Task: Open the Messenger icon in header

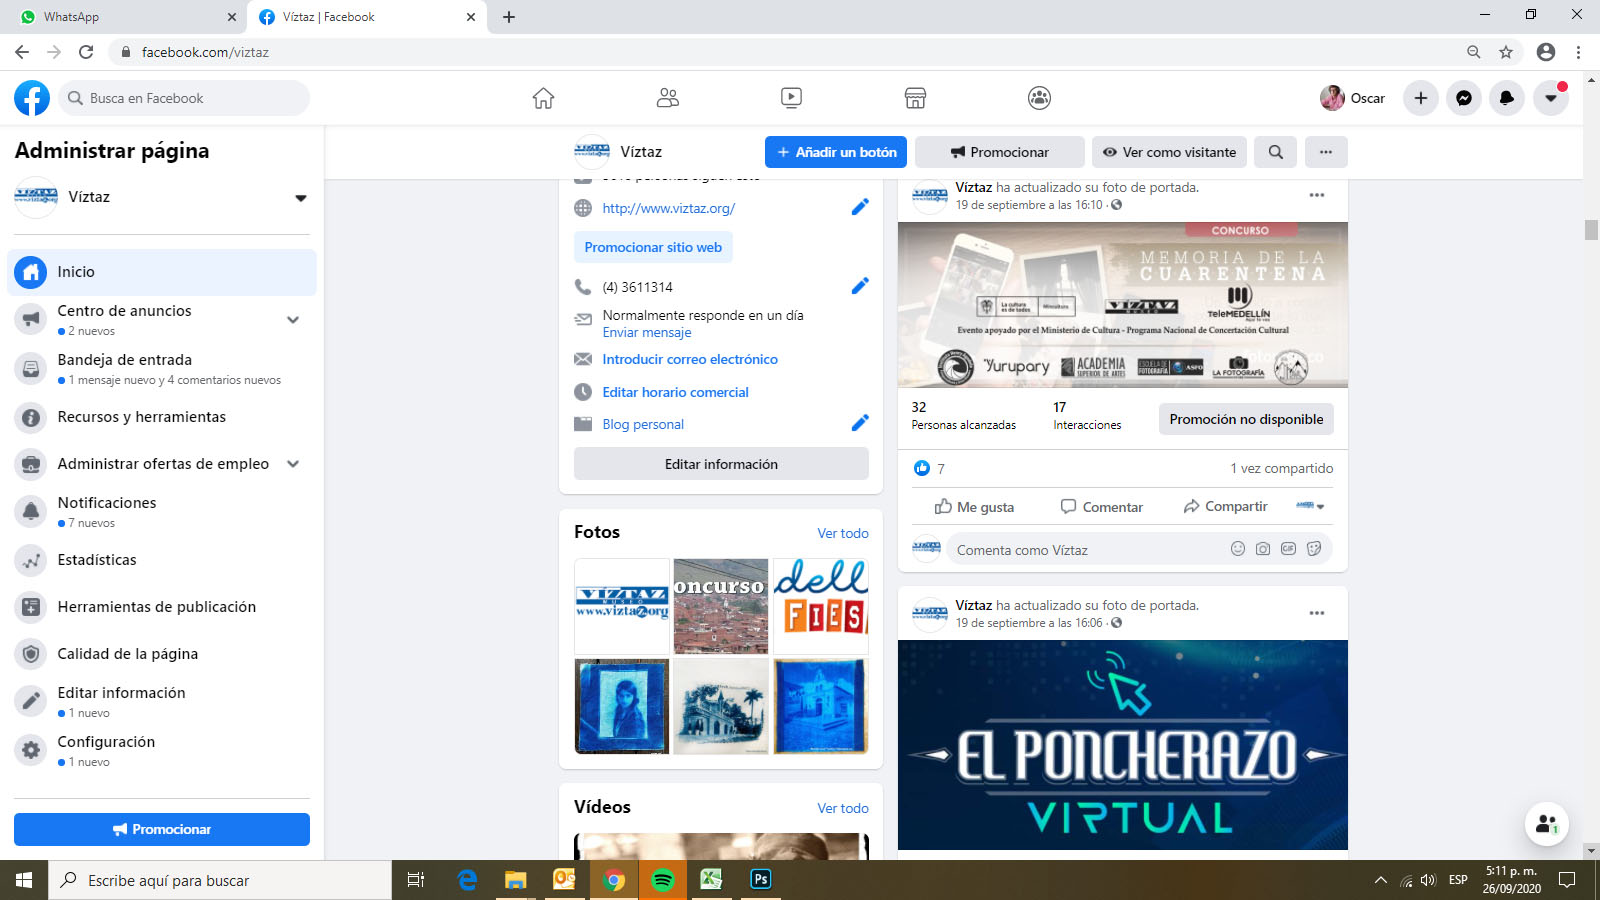Action: point(1464,98)
